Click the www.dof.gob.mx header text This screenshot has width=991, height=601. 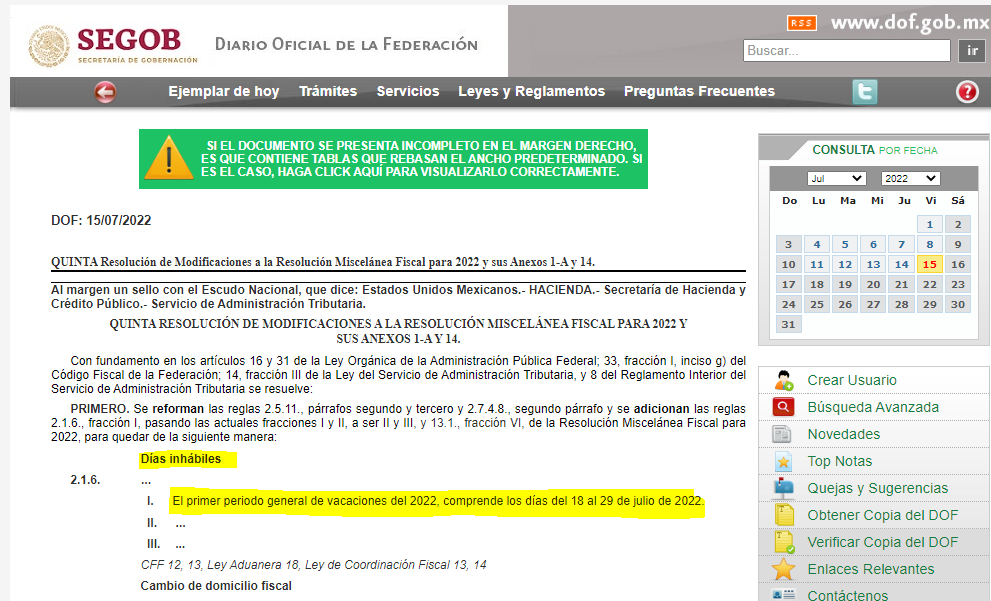pyautogui.click(x=909, y=23)
